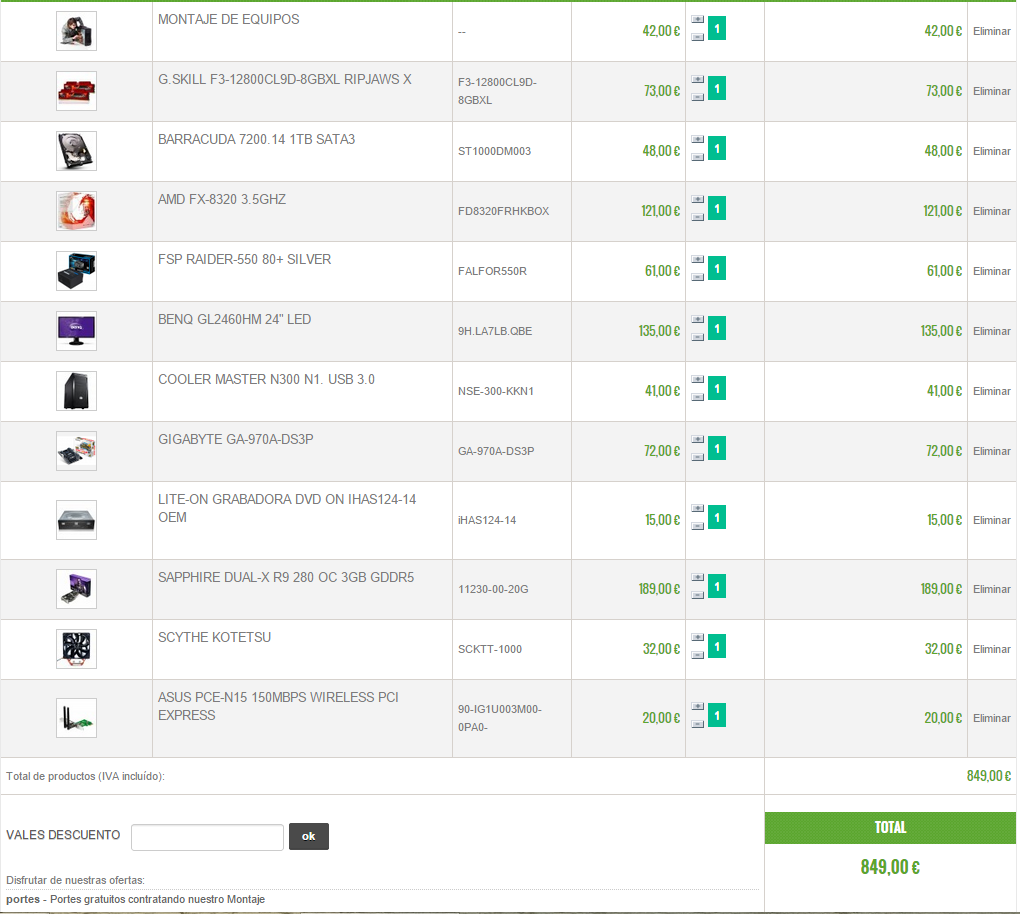The width and height of the screenshot is (1020, 914).
Task: Remove LITE-ON DVD burner with Eliminar
Action: coord(991,520)
